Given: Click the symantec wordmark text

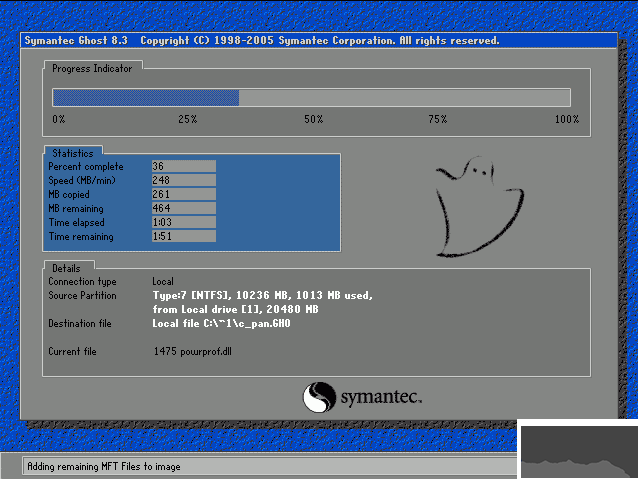Looking at the screenshot, I should pos(381,397).
